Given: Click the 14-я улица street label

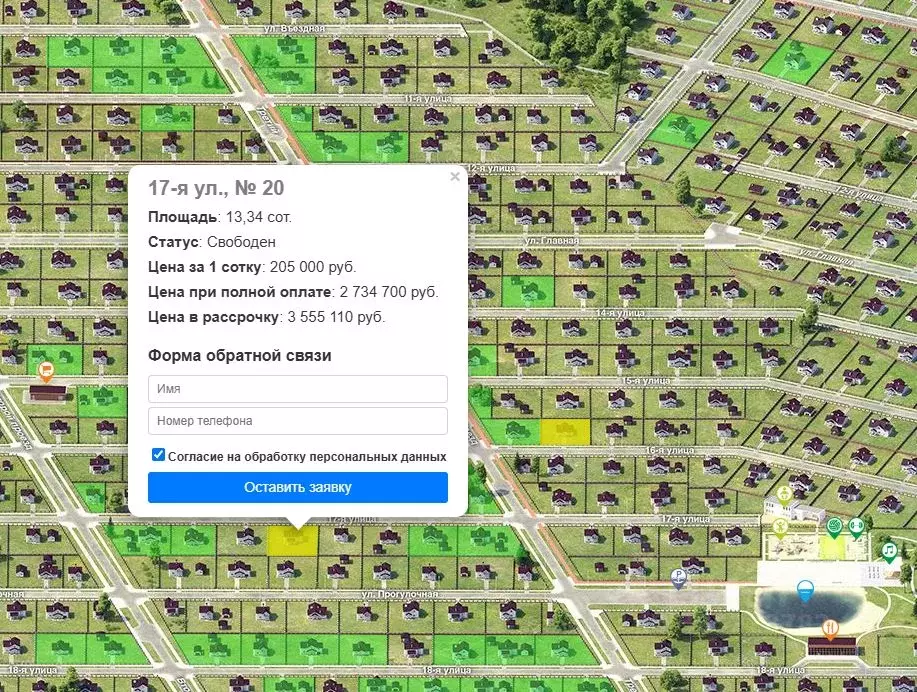Looking at the screenshot, I should tap(620, 314).
